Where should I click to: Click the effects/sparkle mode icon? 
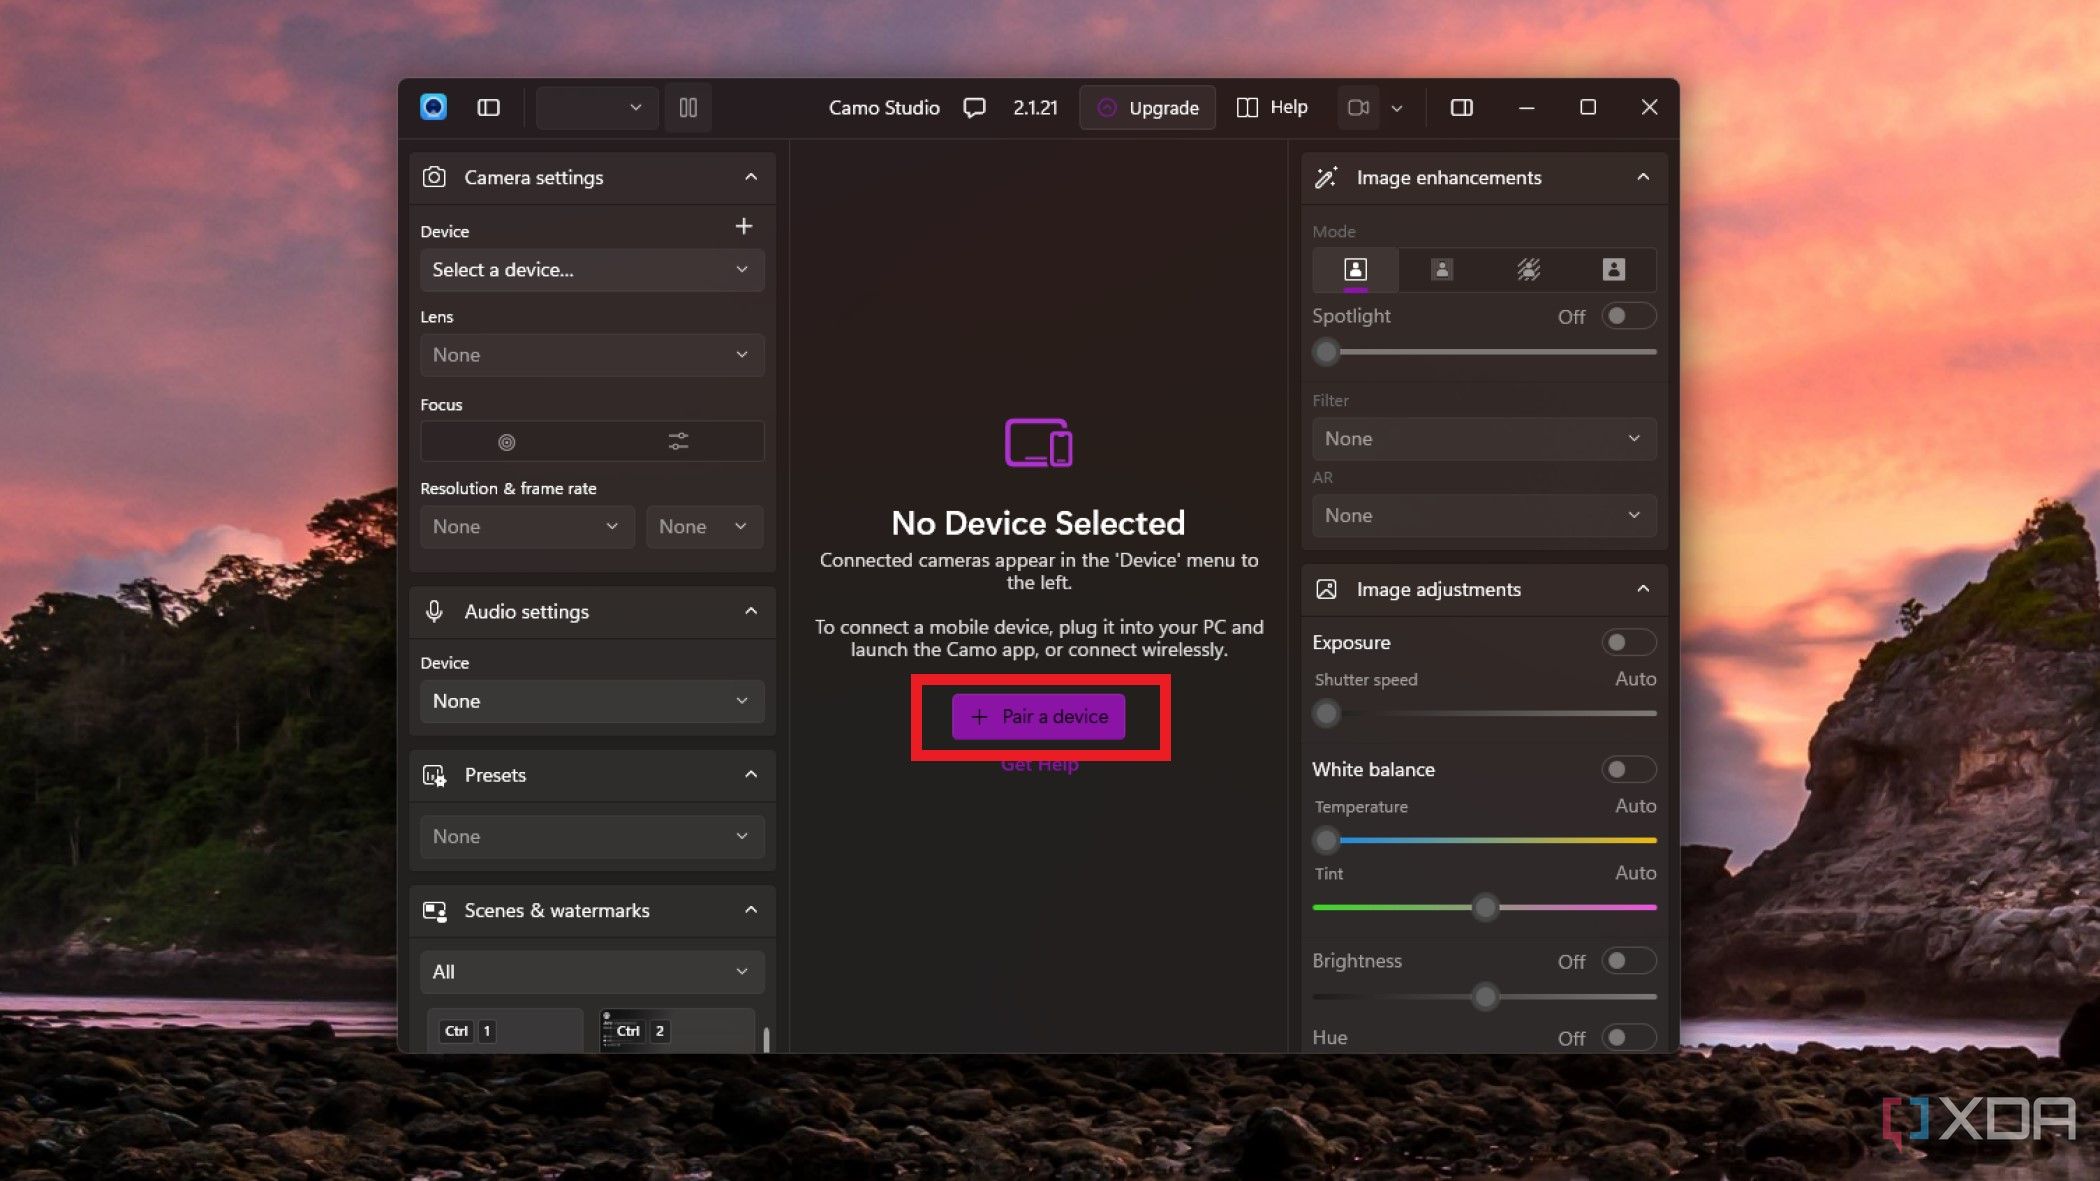click(1527, 270)
